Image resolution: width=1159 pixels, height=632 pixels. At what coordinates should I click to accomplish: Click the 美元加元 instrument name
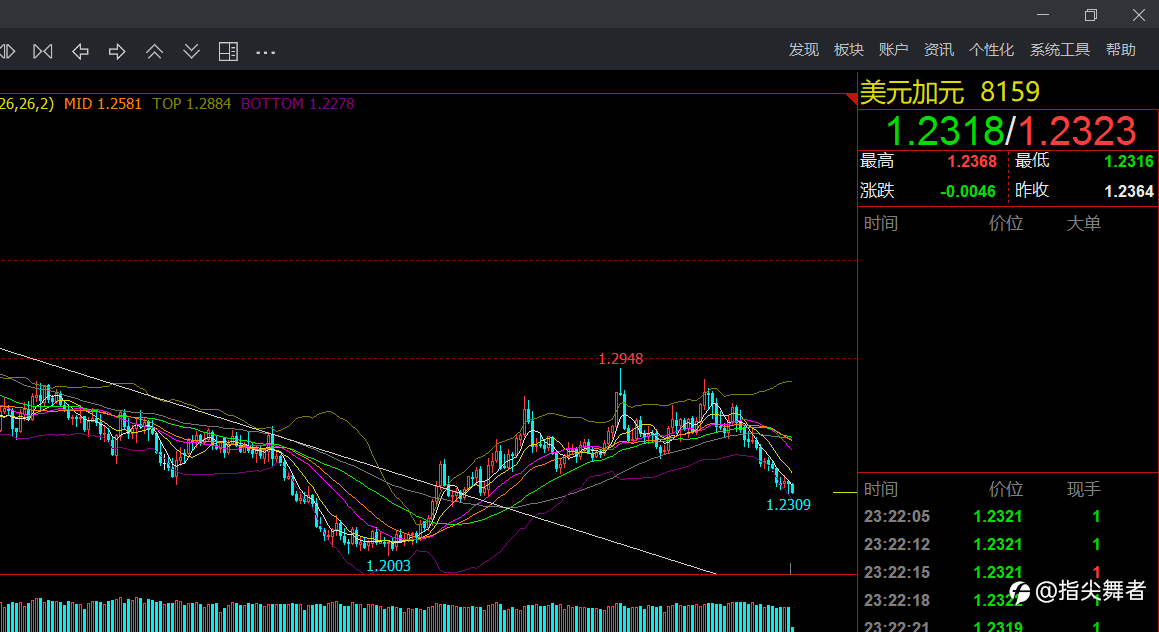point(912,92)
